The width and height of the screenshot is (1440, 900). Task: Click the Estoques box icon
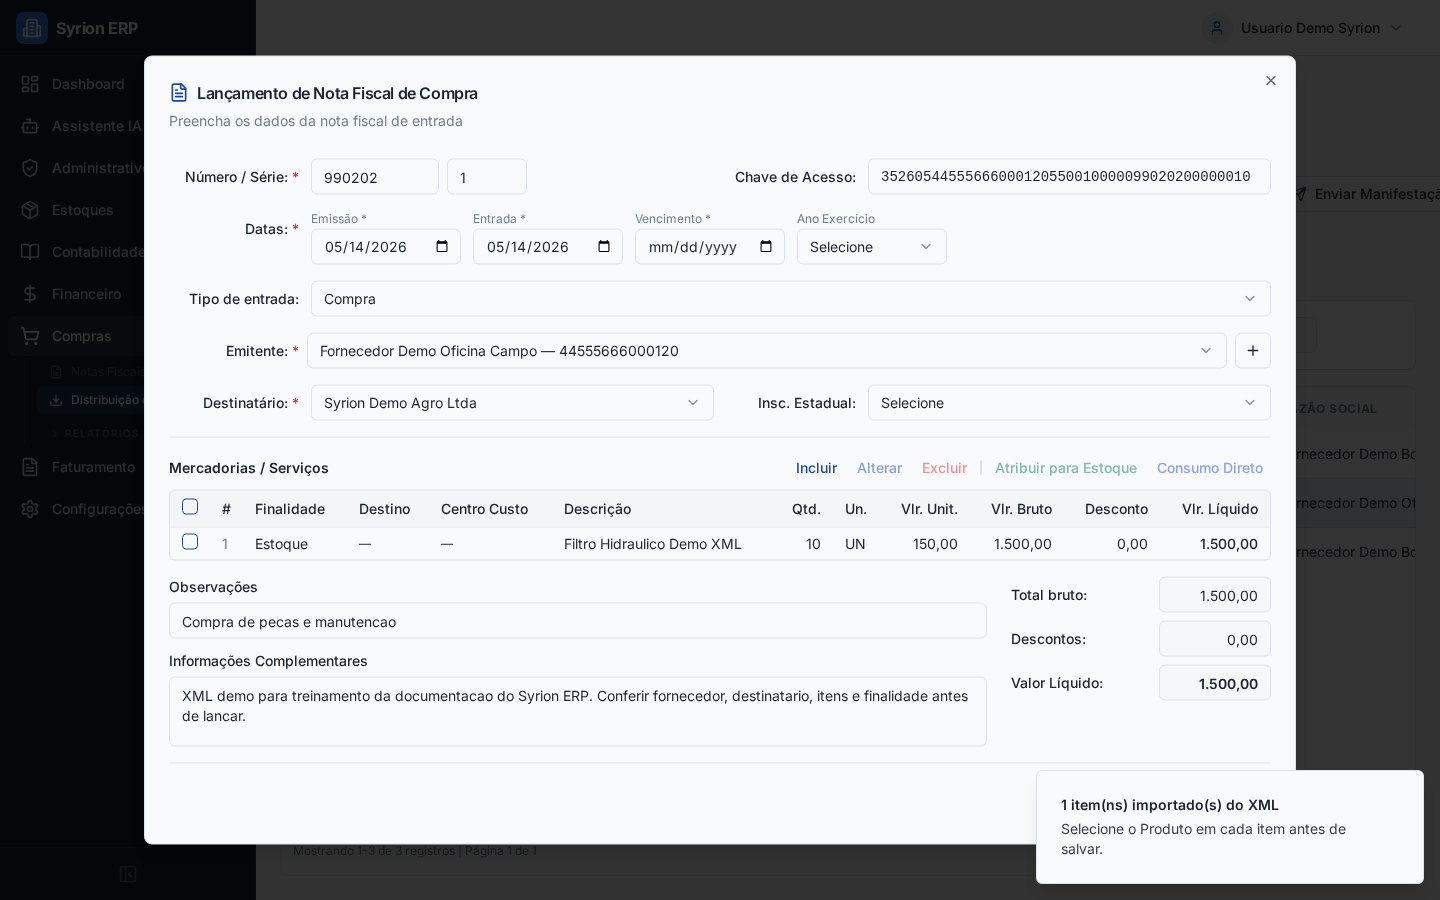click(30, 210)
